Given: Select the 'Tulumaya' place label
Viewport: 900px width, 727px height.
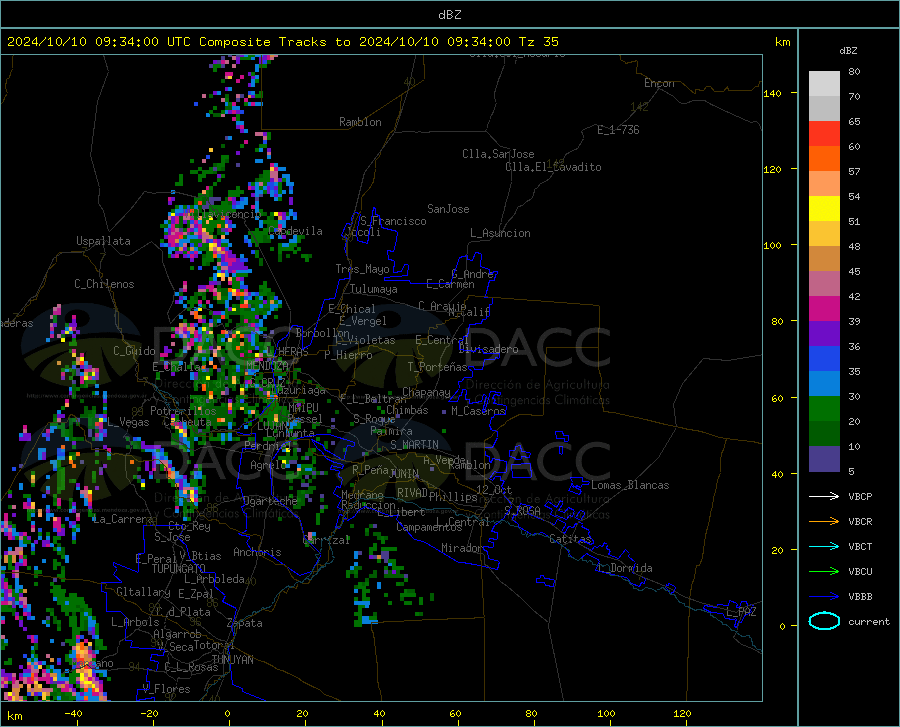Looking at the screenshot, I should 373,289.
